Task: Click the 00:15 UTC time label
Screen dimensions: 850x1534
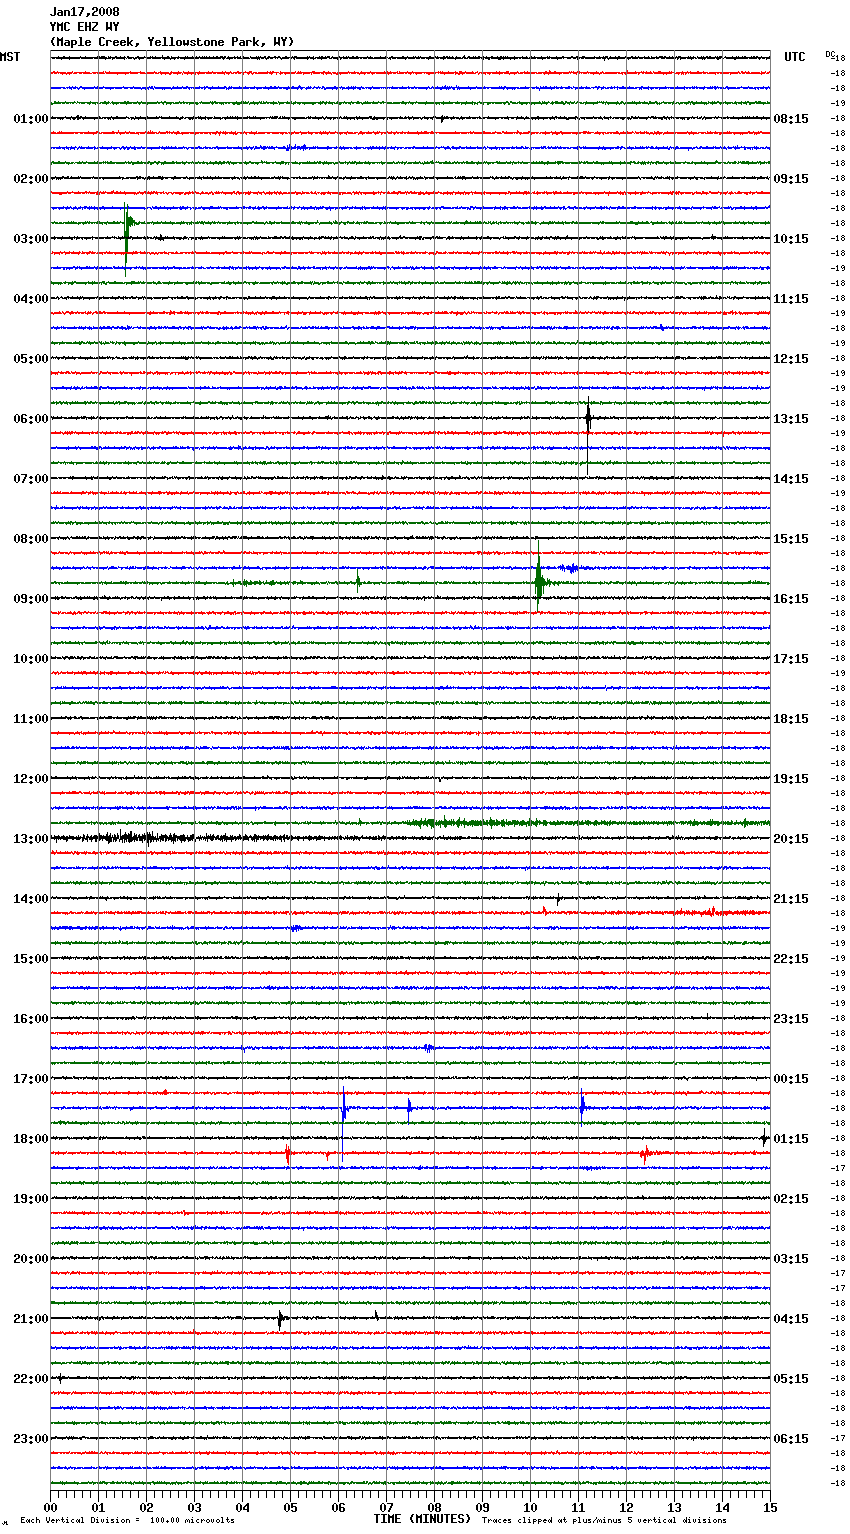Action: (x=791, y=1079)
